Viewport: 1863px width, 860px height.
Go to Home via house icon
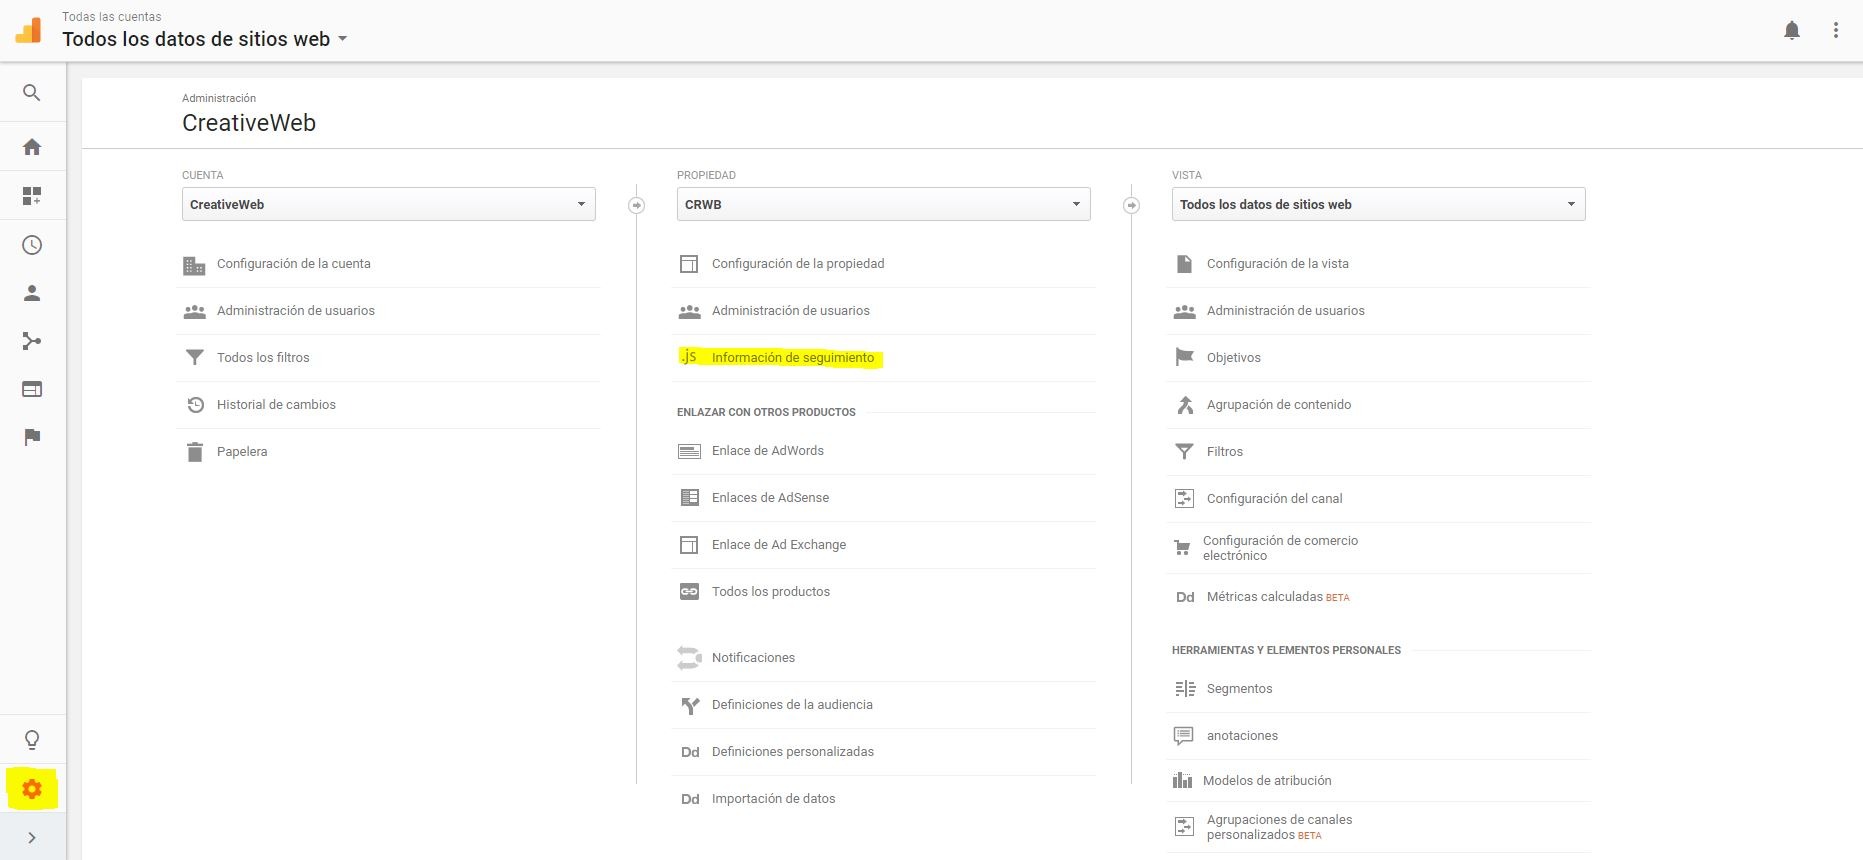(x=32, y=147)
